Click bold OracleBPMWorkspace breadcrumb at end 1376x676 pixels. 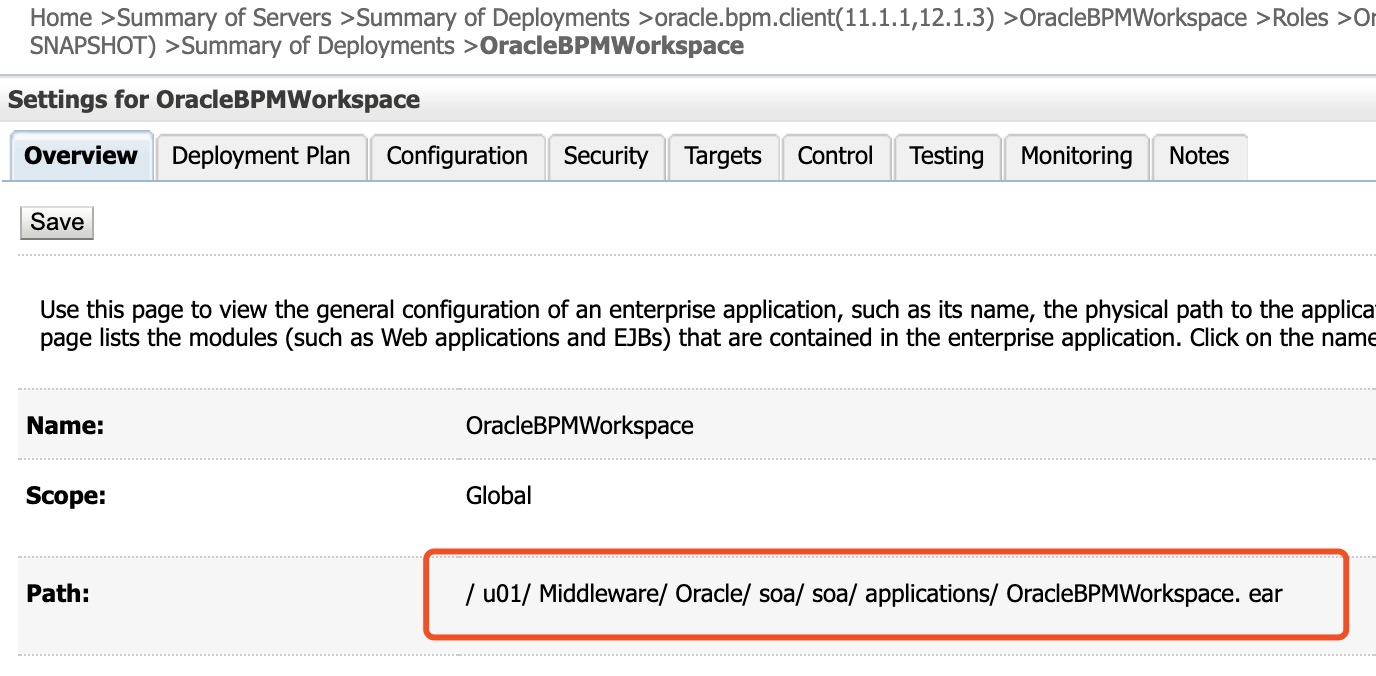click(612, 46)
